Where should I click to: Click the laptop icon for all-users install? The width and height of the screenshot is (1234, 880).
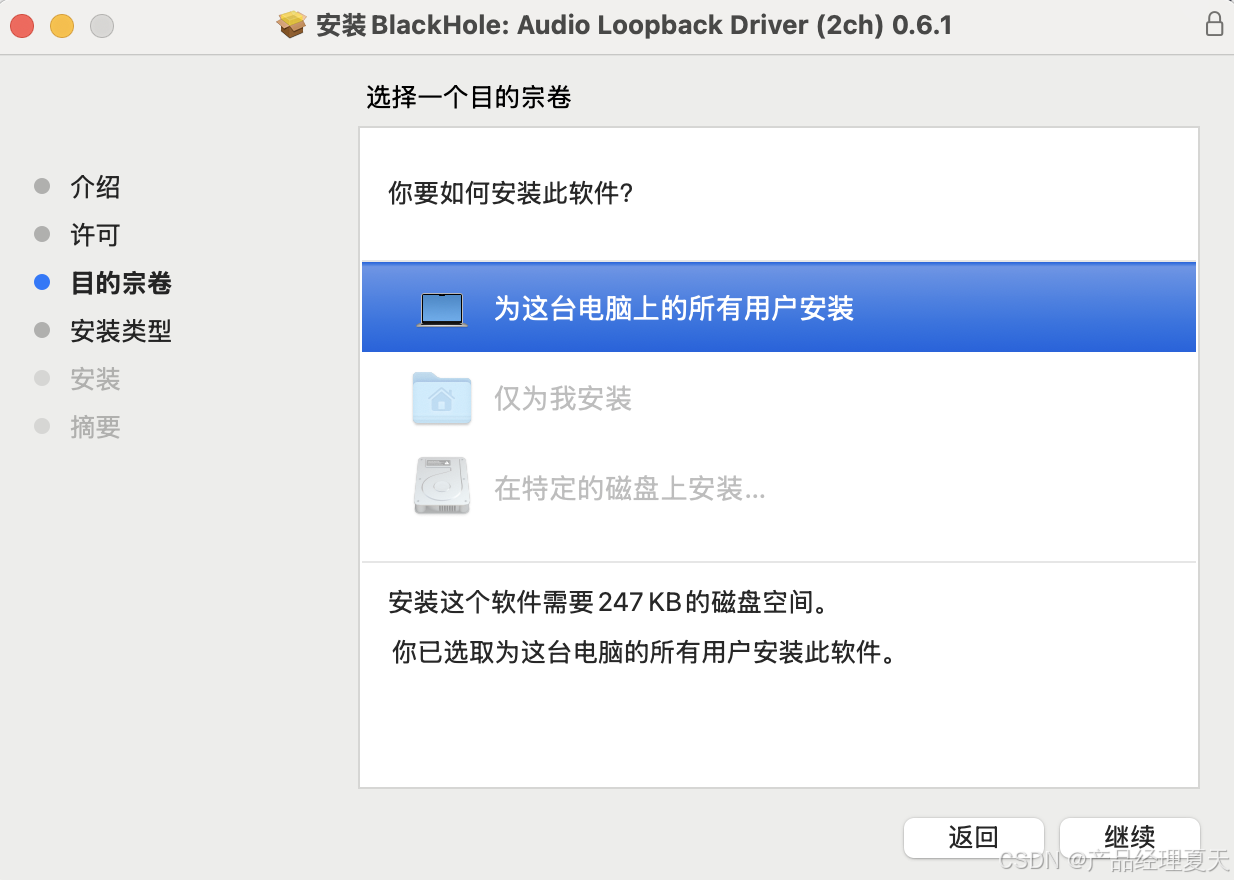pyautogui.click(x=442, y=310)
